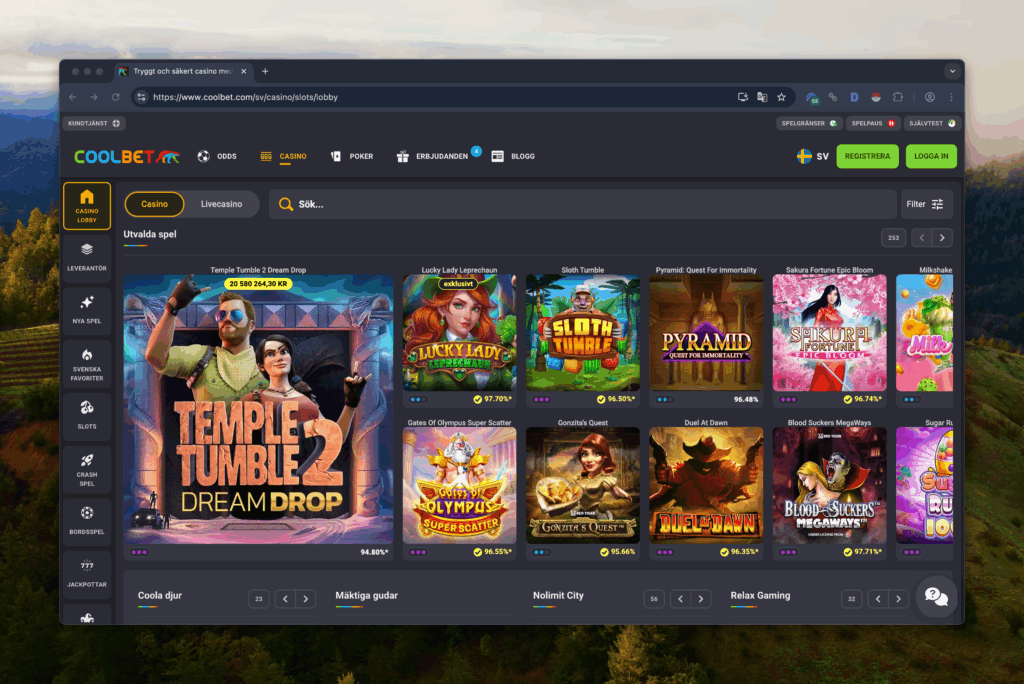Open Svenska Favoriter category
Screen dimensions: 1024x684
pos(87,363)
